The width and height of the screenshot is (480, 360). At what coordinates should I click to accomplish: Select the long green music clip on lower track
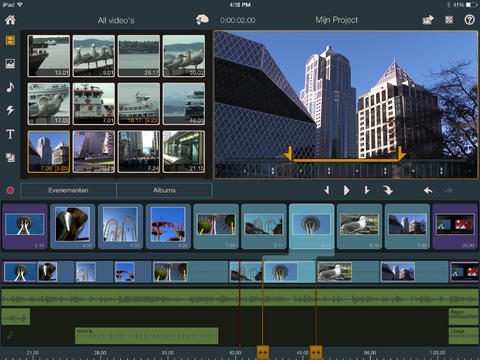point(147,336)
